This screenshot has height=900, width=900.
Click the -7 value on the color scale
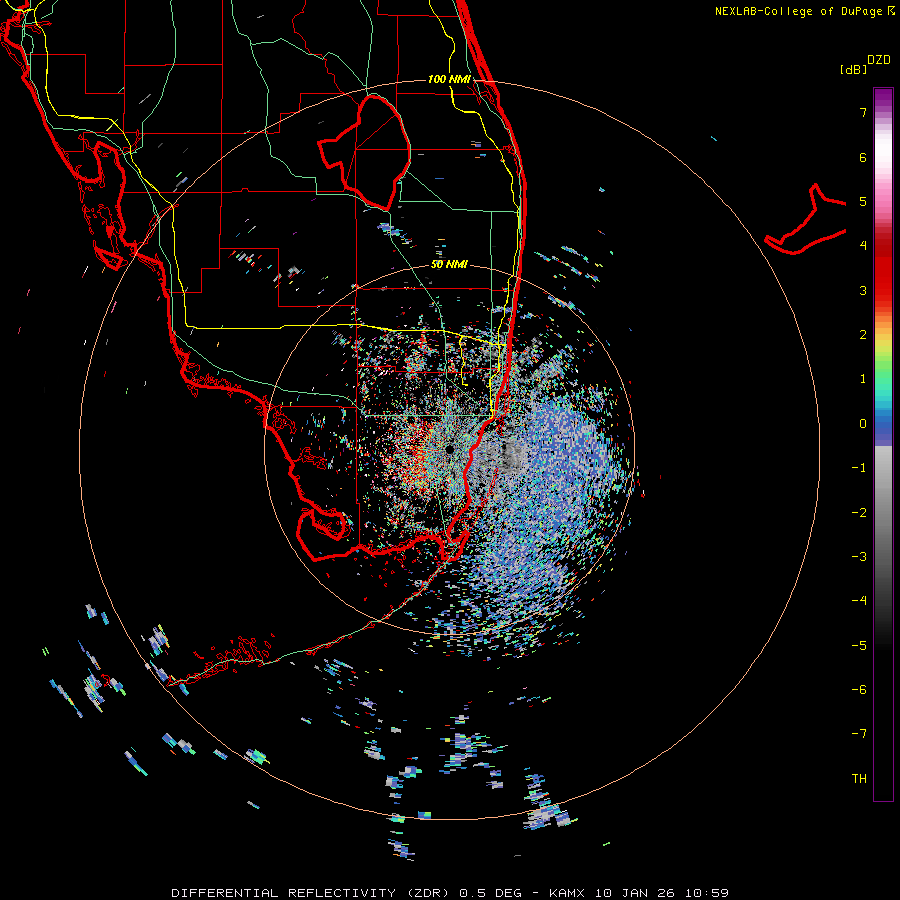[859, 734]
